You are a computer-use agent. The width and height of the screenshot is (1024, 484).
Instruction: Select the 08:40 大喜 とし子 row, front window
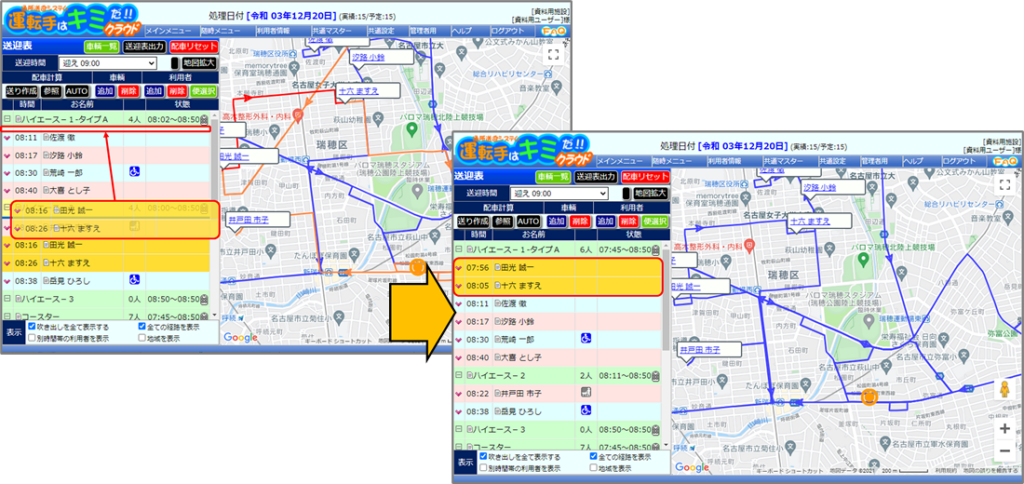pyautogui.click(x=557, y=357)
